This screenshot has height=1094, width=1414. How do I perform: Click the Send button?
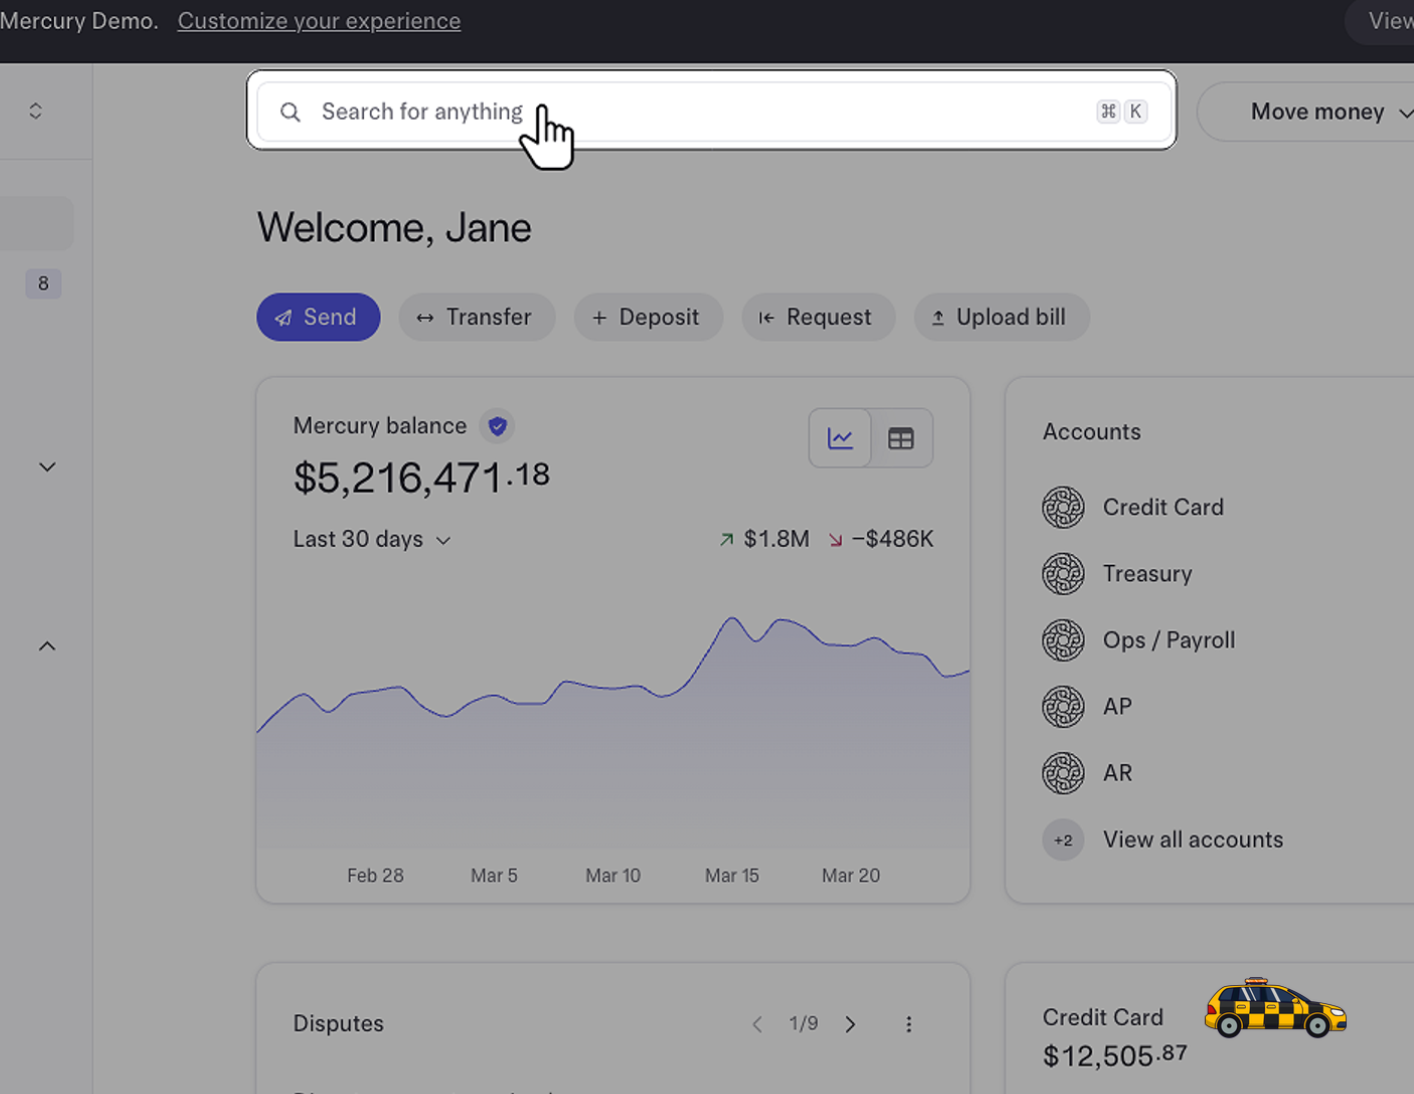[x=318, y=317]
